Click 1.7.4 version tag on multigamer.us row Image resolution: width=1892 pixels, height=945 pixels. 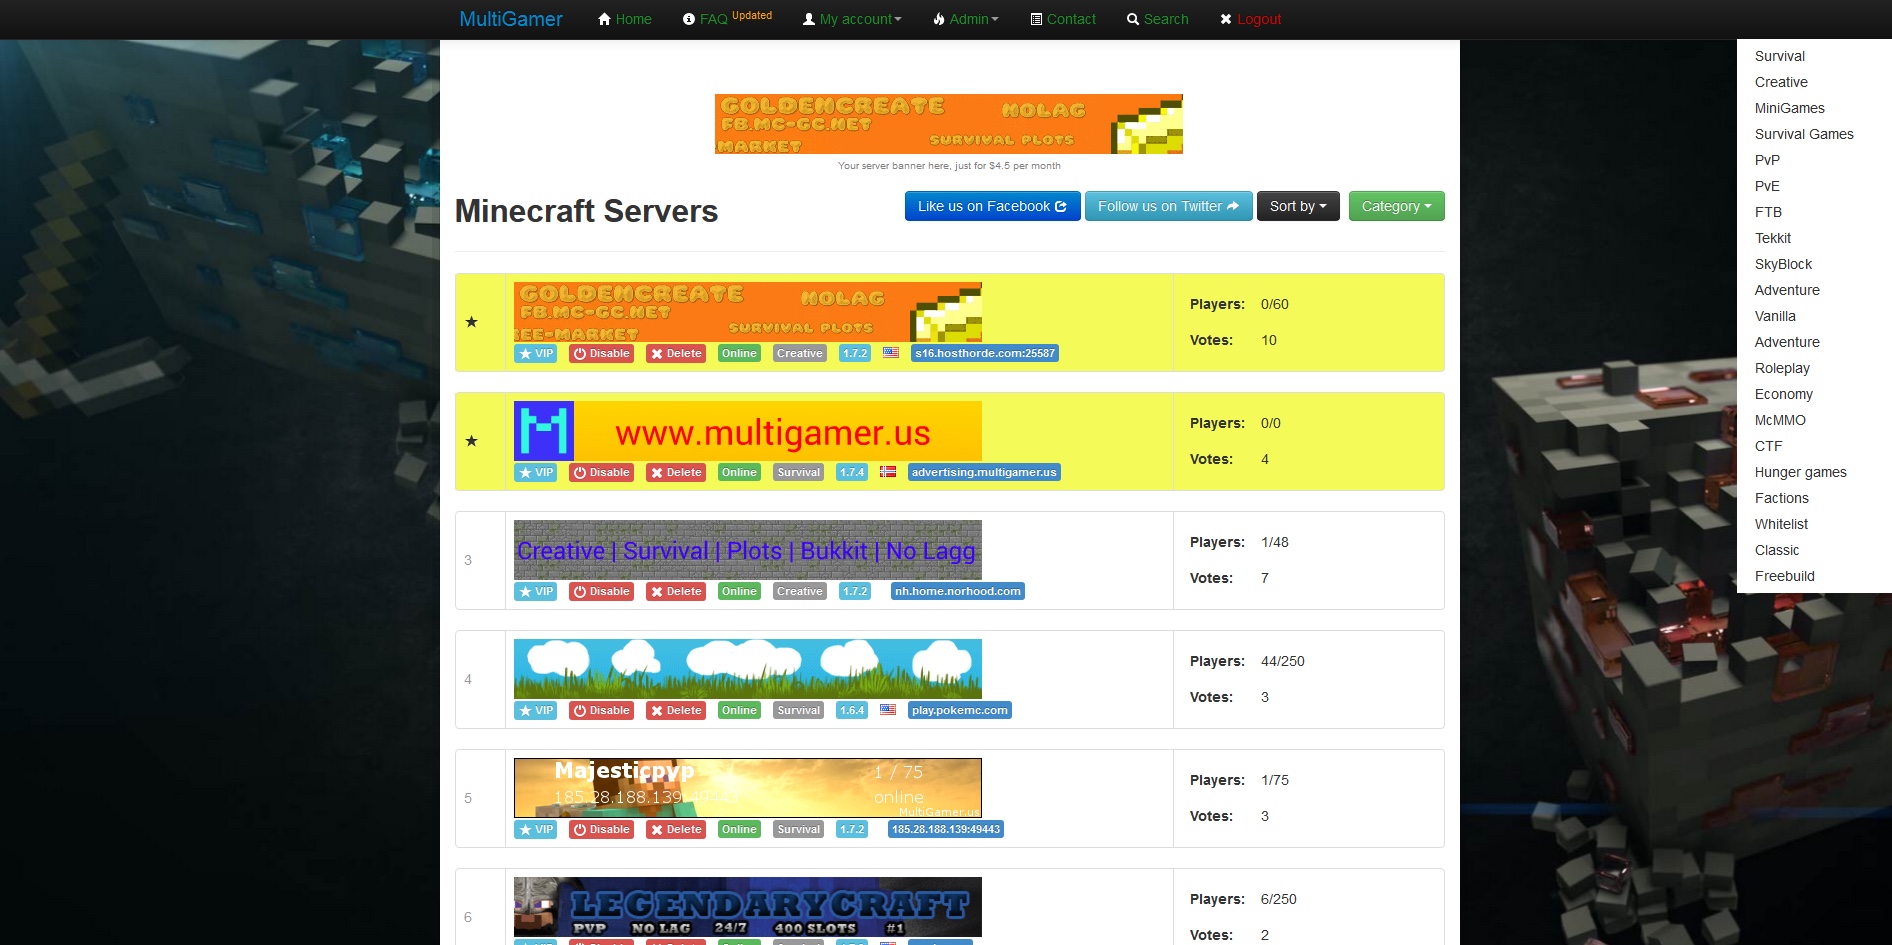coord(852,472)
